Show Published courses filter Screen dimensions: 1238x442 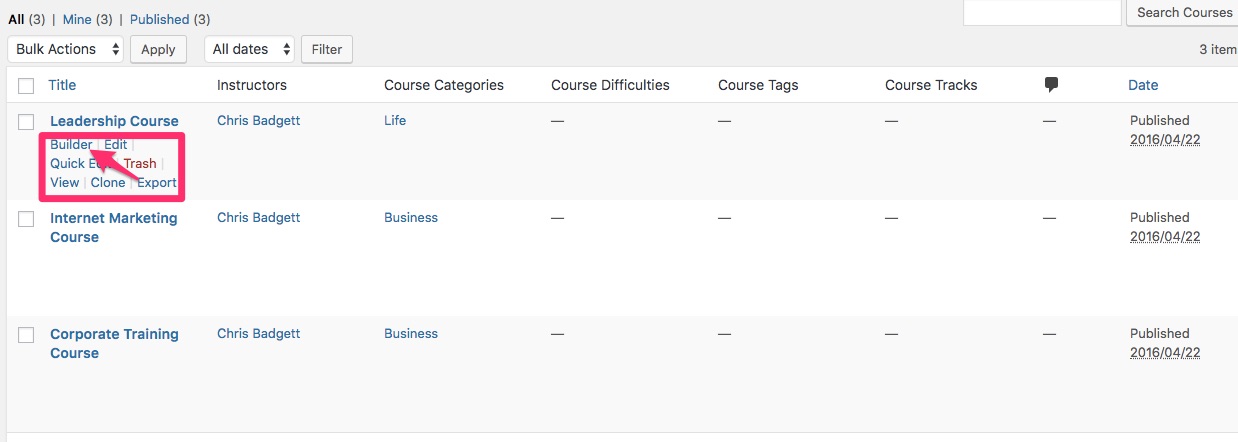tap(159, 19)
